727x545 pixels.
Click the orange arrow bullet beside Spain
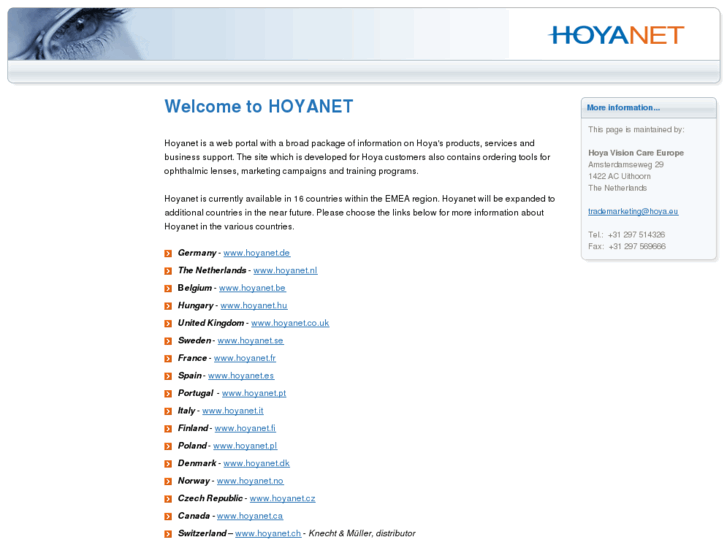tap(168, 376)
